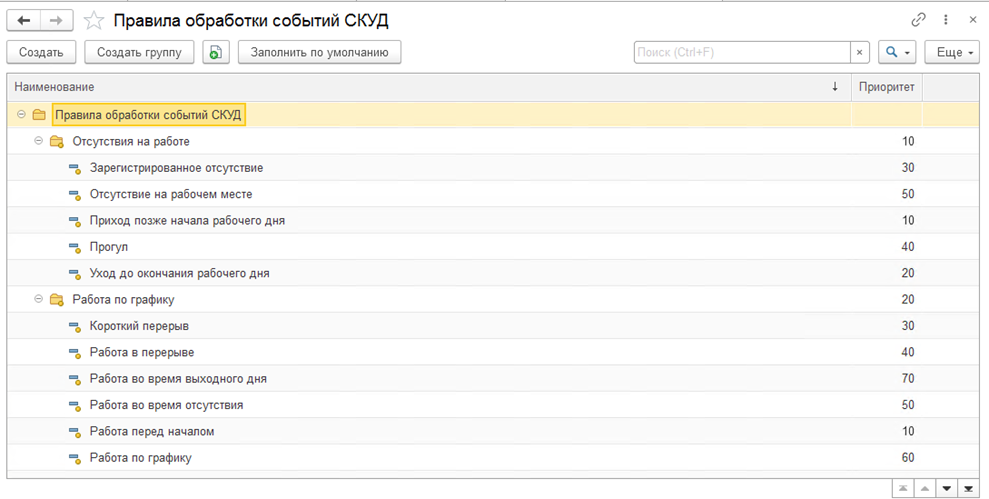
Task: Clear the search field with X
Action: pyautogui.click(x=860, y=52)
